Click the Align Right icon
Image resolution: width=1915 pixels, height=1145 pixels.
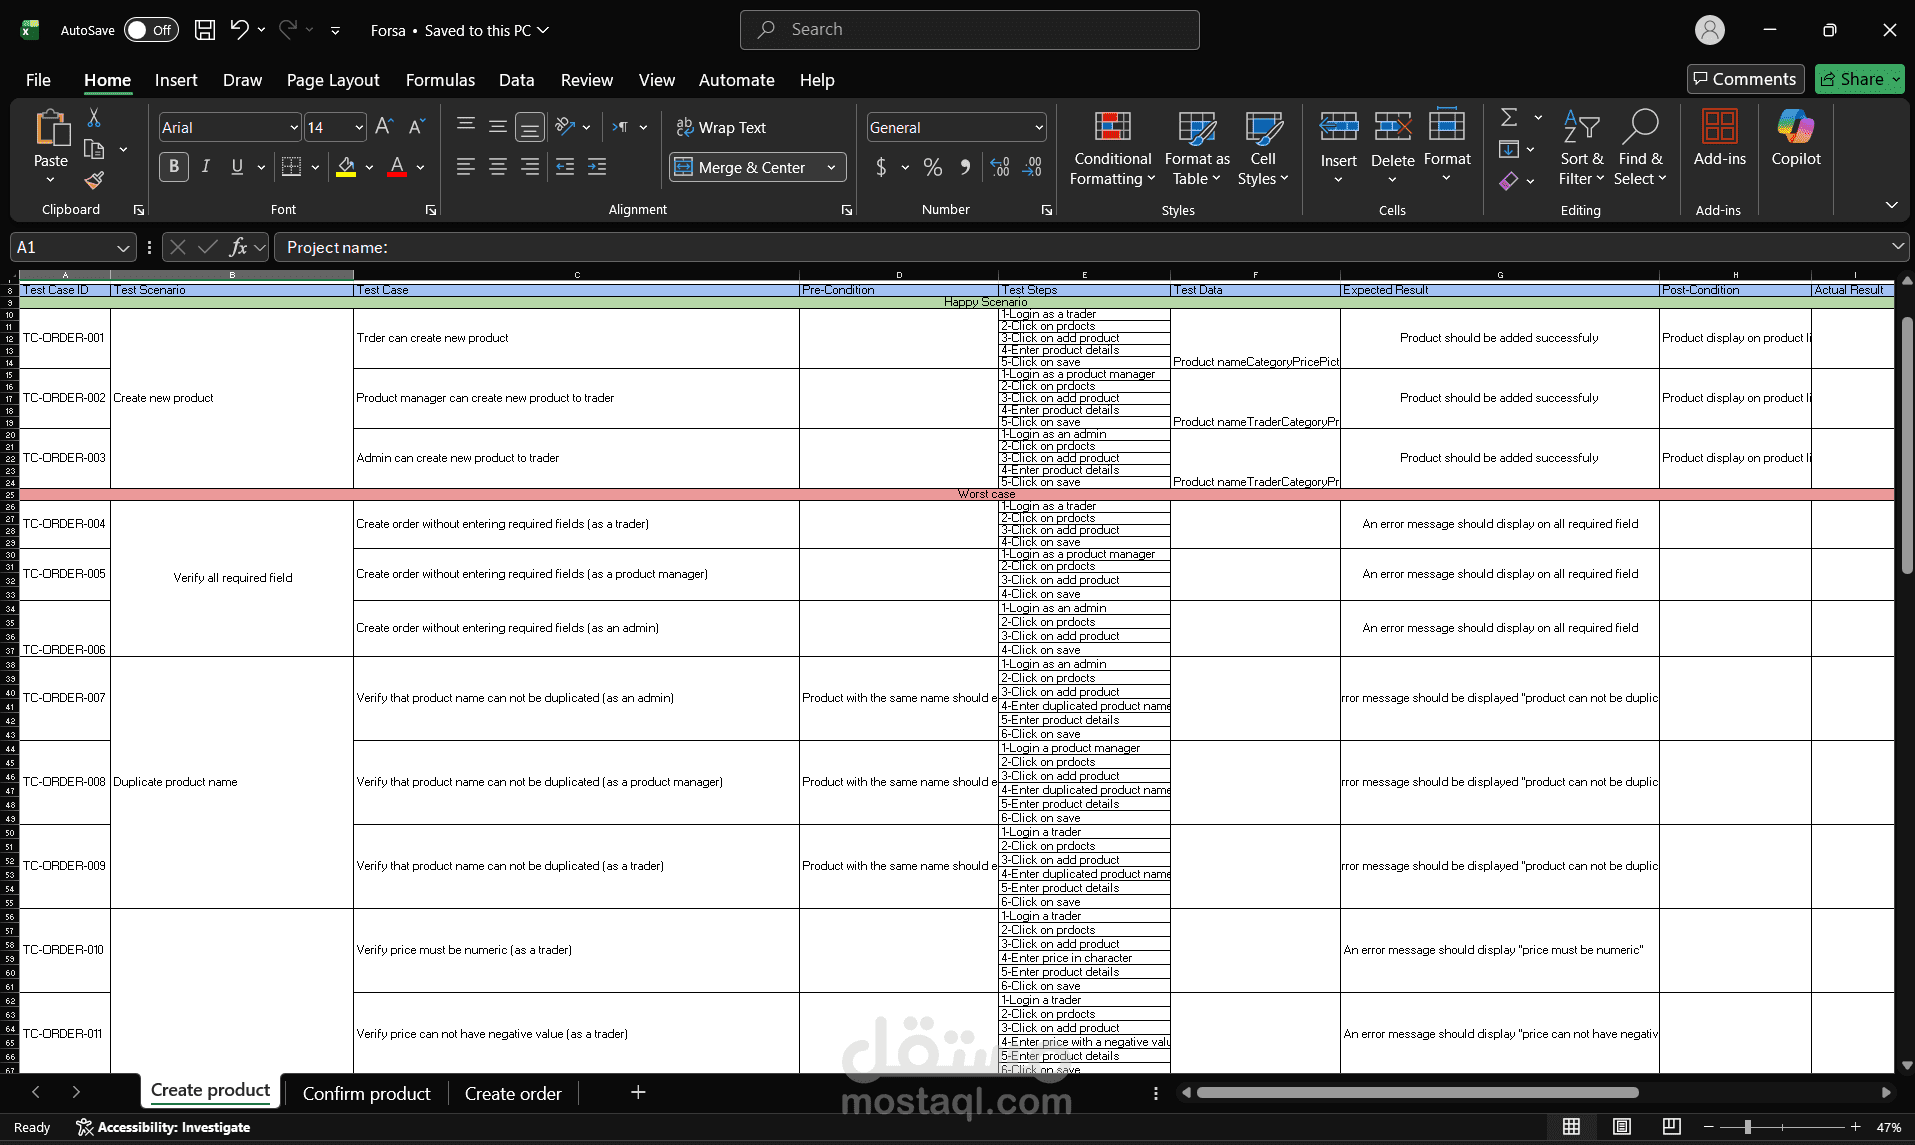[530, 167]
